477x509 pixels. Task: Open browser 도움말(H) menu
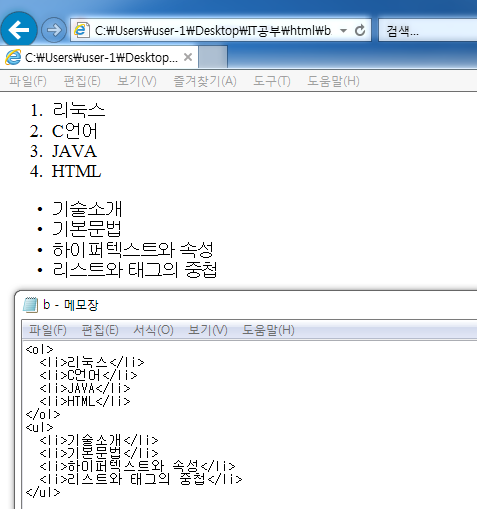pyautogui.click(x=333, y=81)
